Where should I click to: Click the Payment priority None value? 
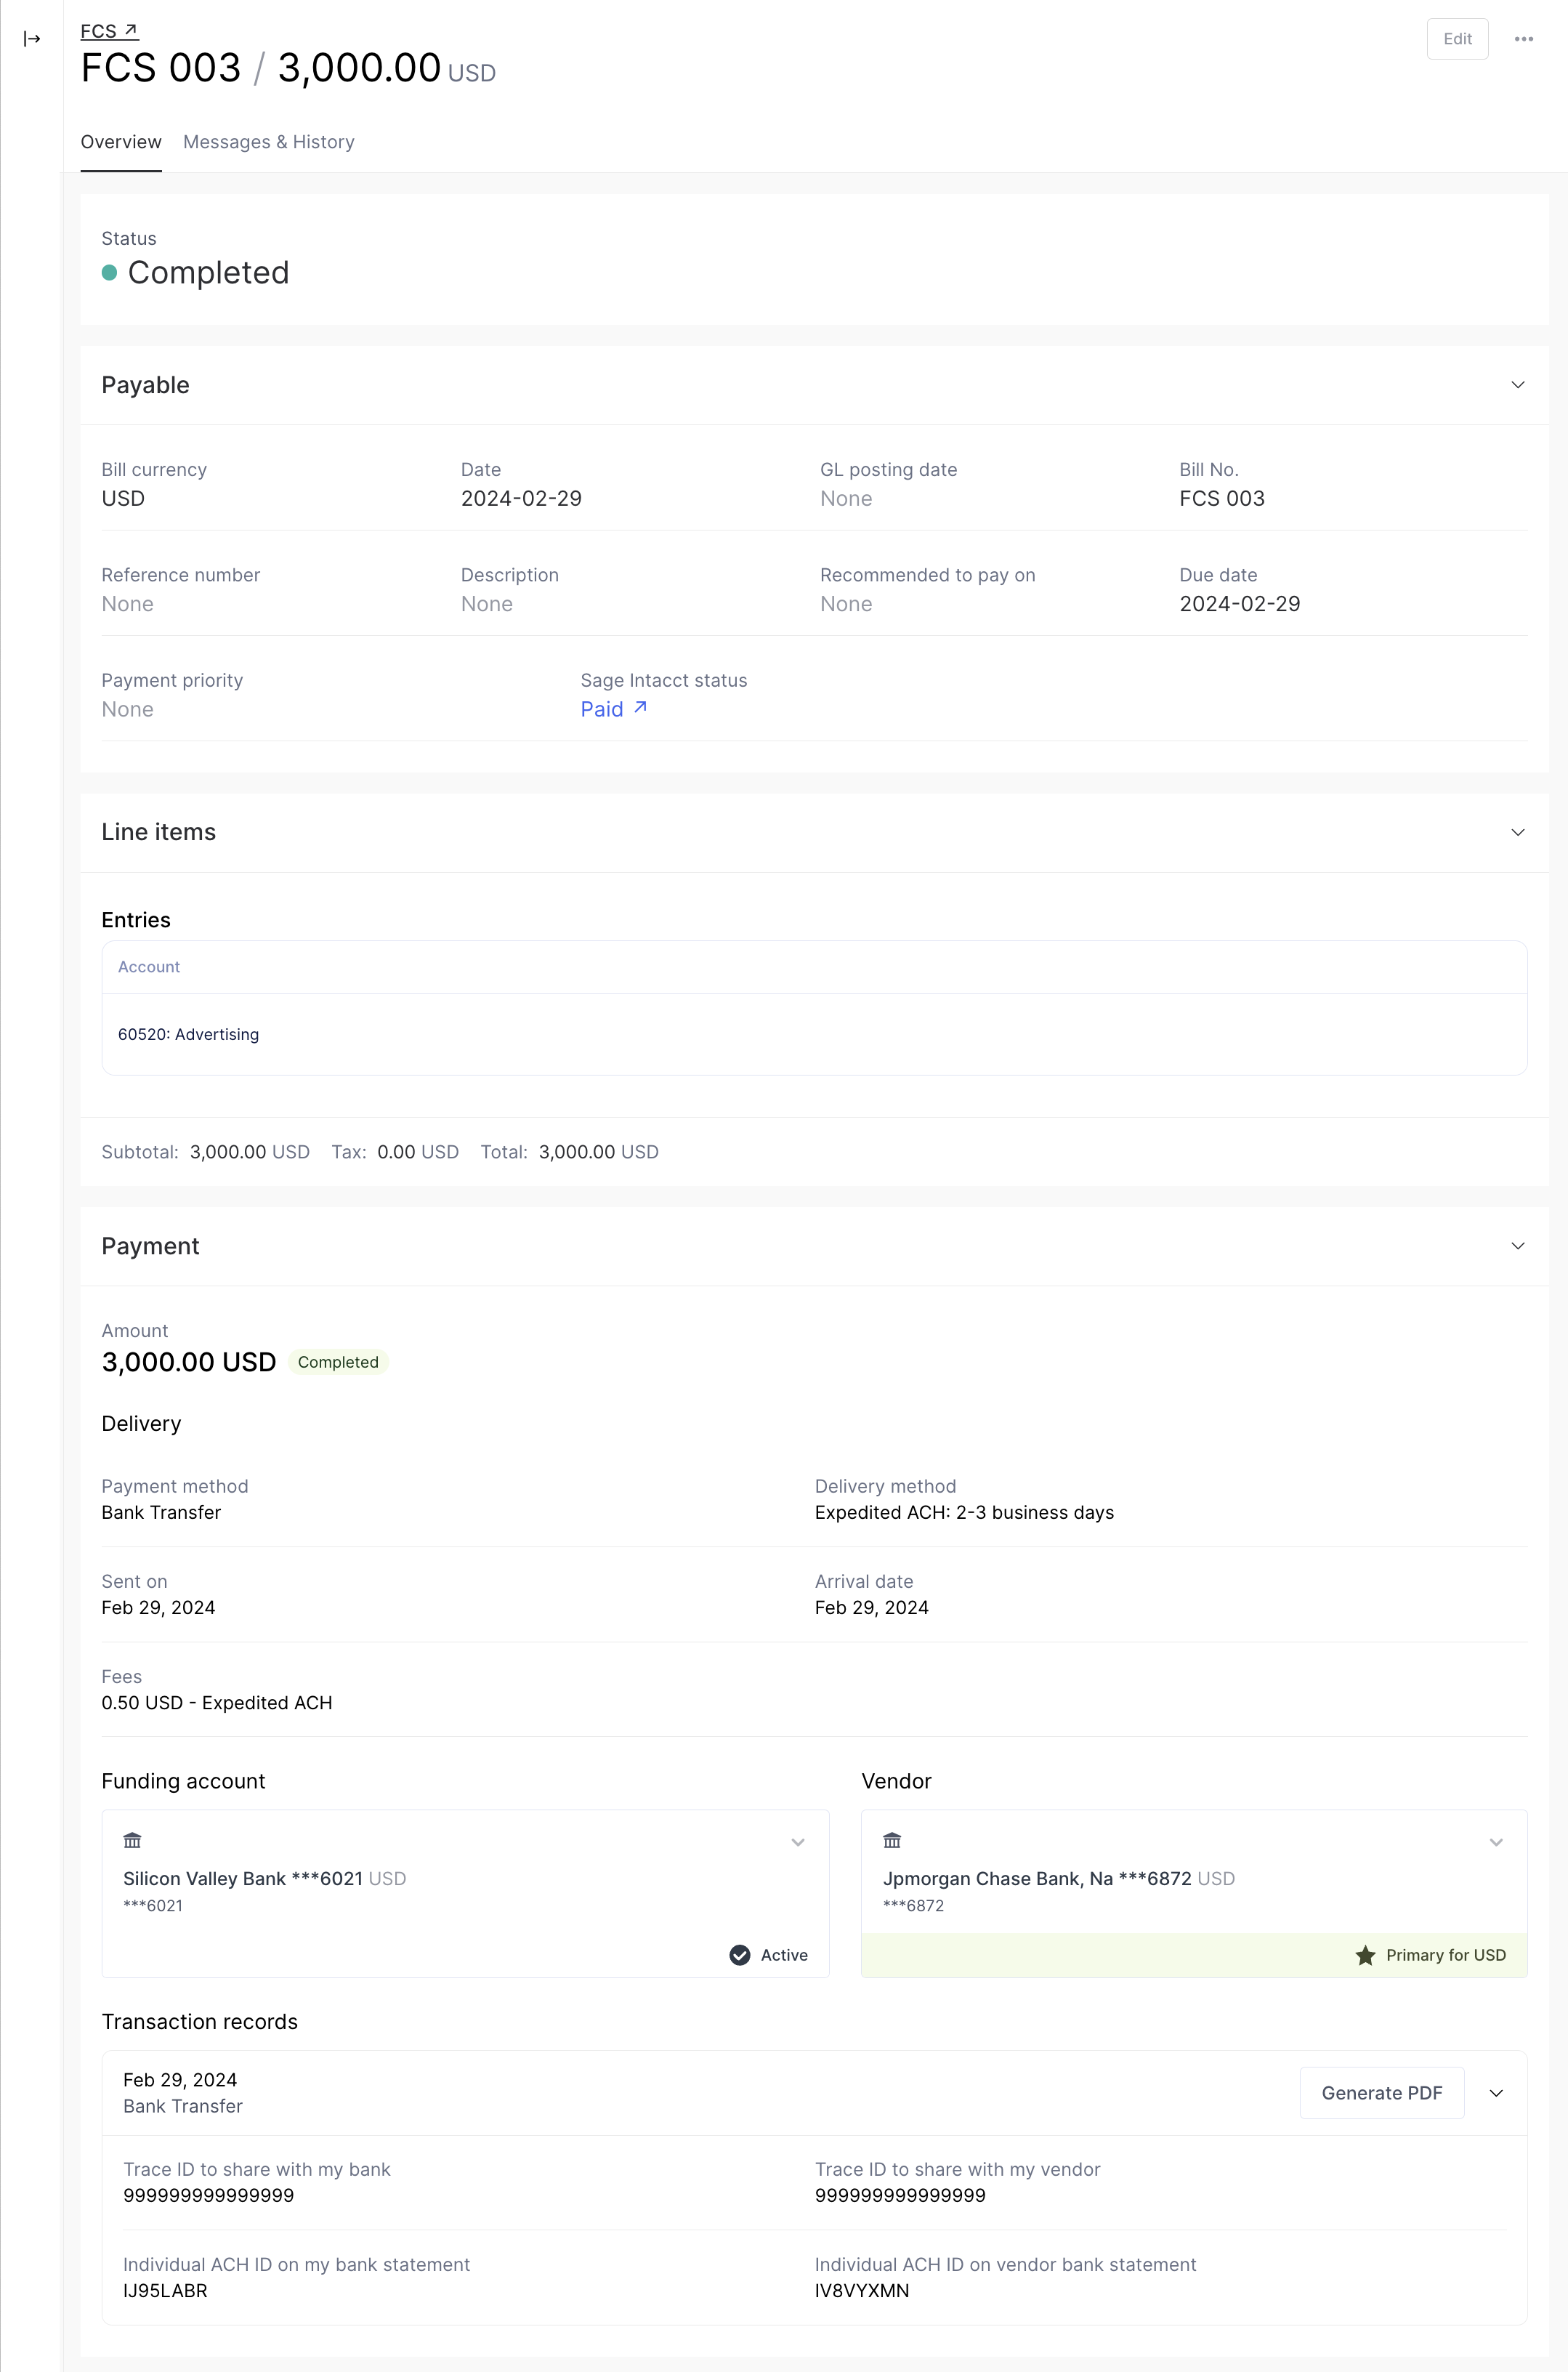click(x=127, y=709)
